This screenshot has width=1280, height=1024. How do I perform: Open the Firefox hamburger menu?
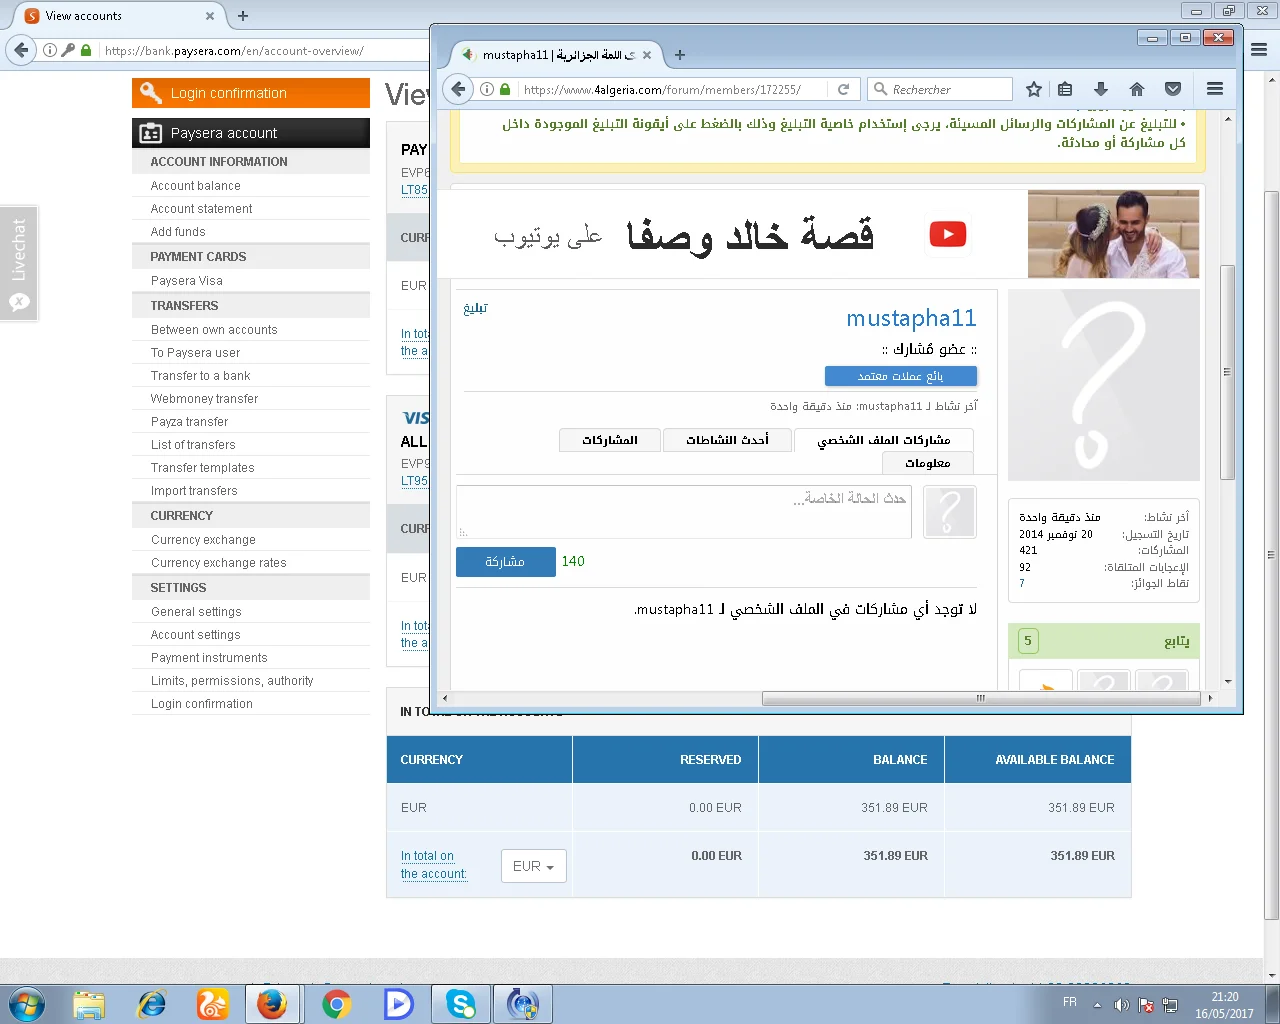1215,89
